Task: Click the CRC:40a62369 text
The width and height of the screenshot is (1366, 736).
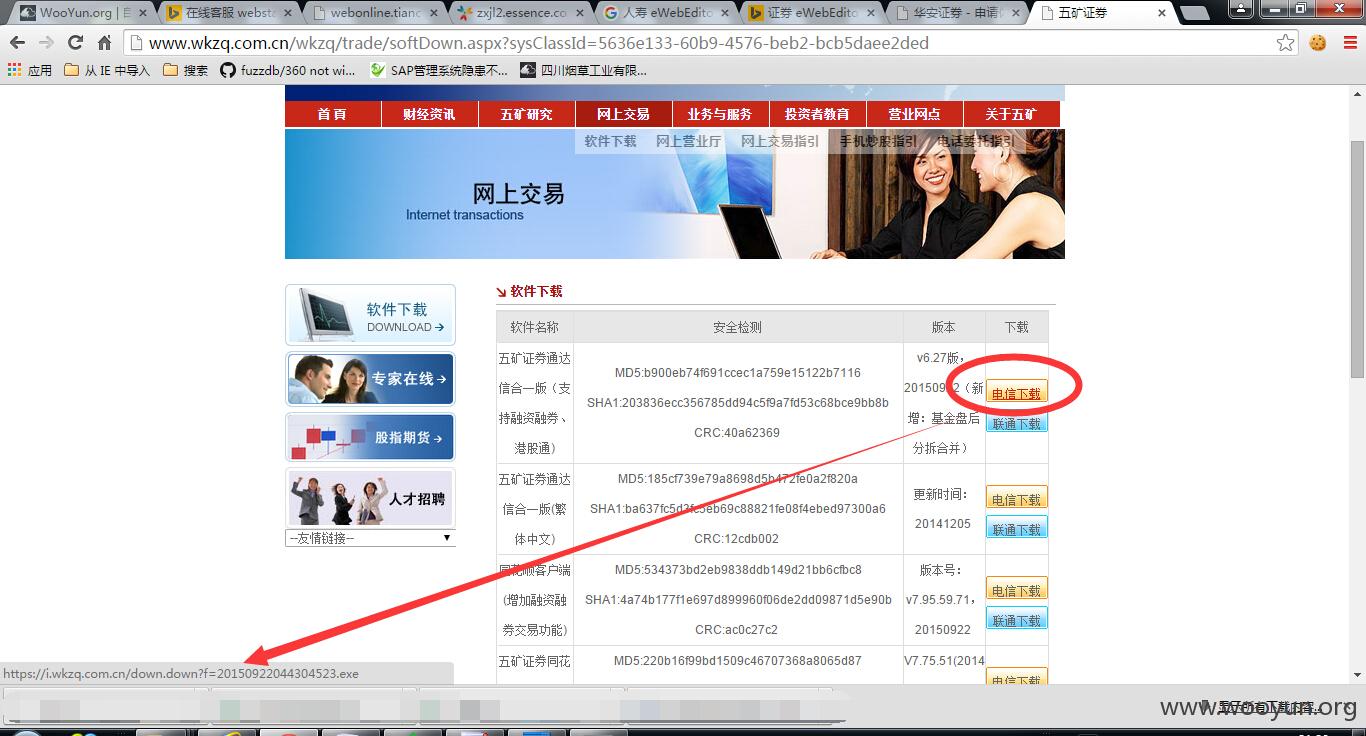Action: click(737, 433)
